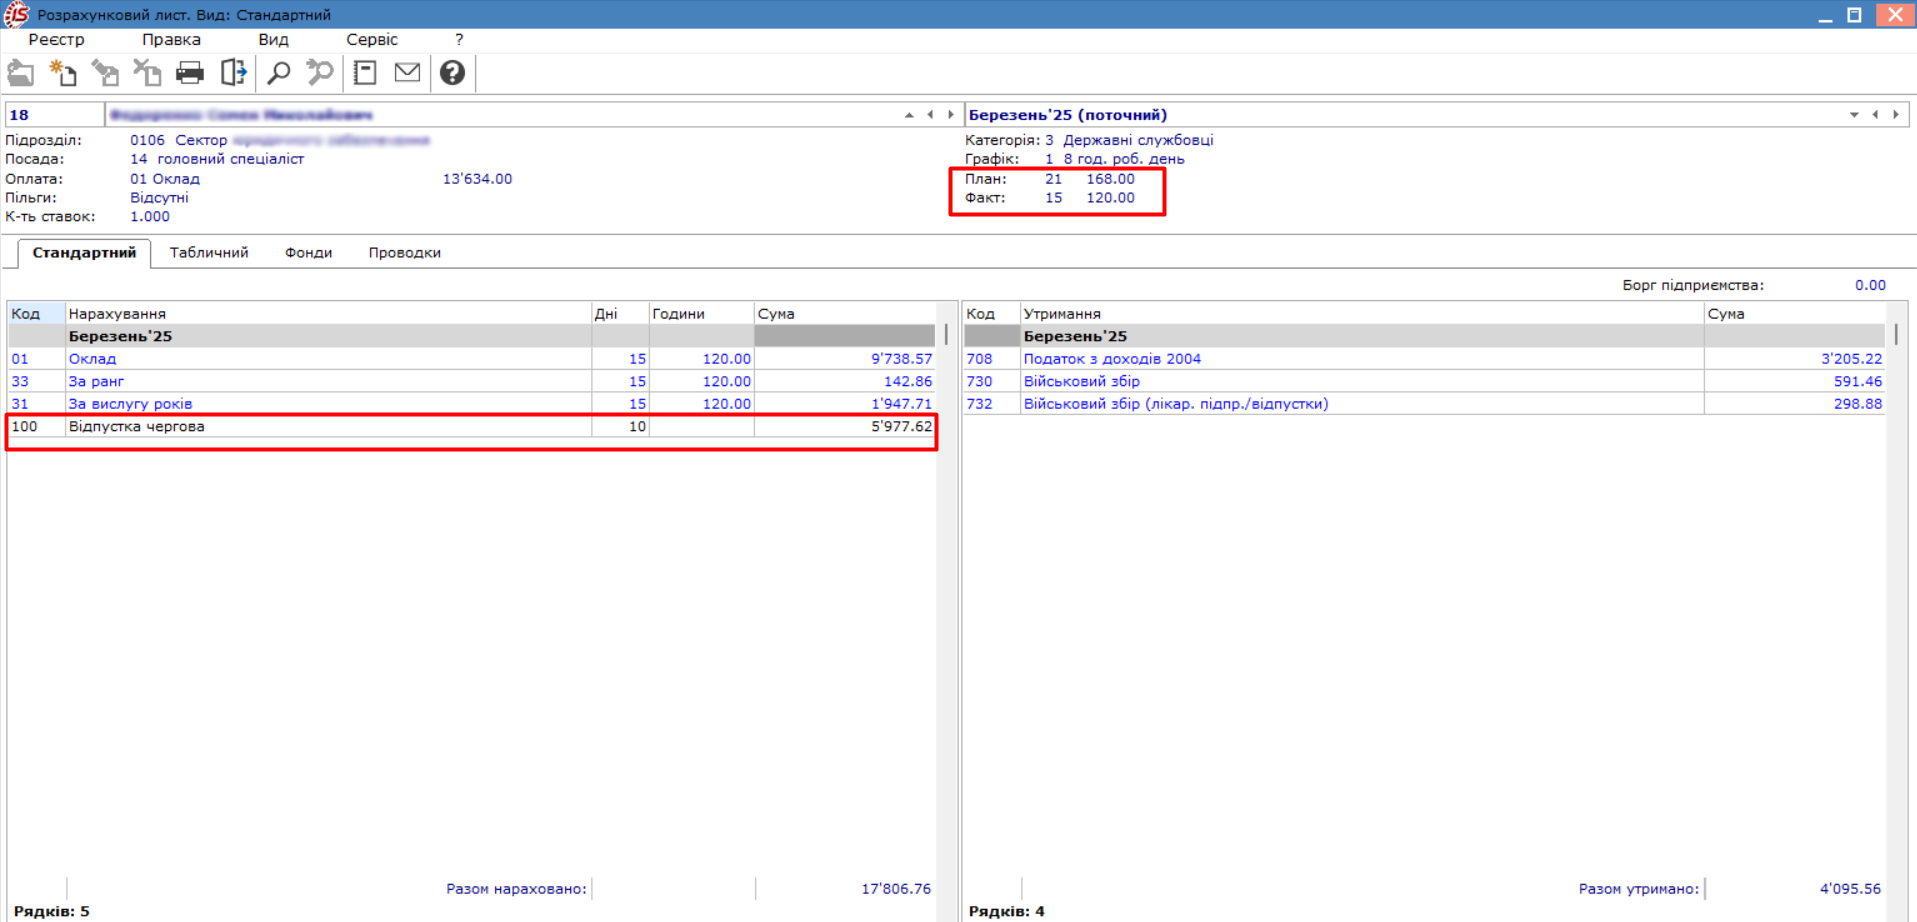Open the Правка menu

click(x=171, y=39)
